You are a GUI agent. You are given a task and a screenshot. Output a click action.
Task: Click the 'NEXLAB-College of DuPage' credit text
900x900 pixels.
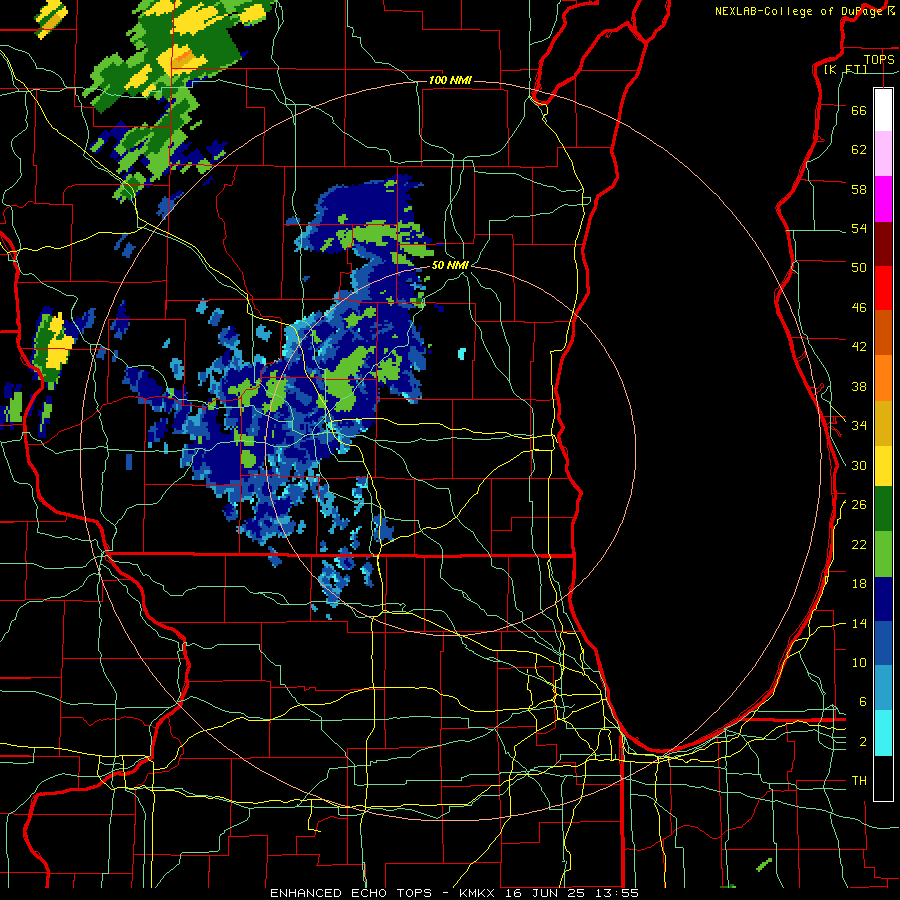800,11
